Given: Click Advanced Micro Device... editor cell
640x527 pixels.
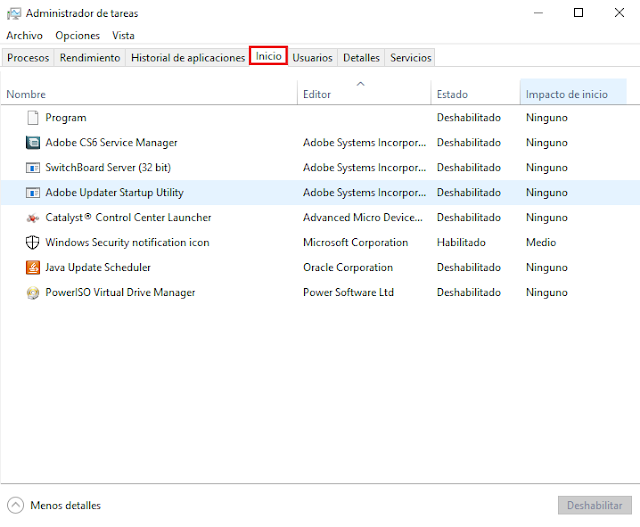Looking at the screenshot, I should pos(363,217).
